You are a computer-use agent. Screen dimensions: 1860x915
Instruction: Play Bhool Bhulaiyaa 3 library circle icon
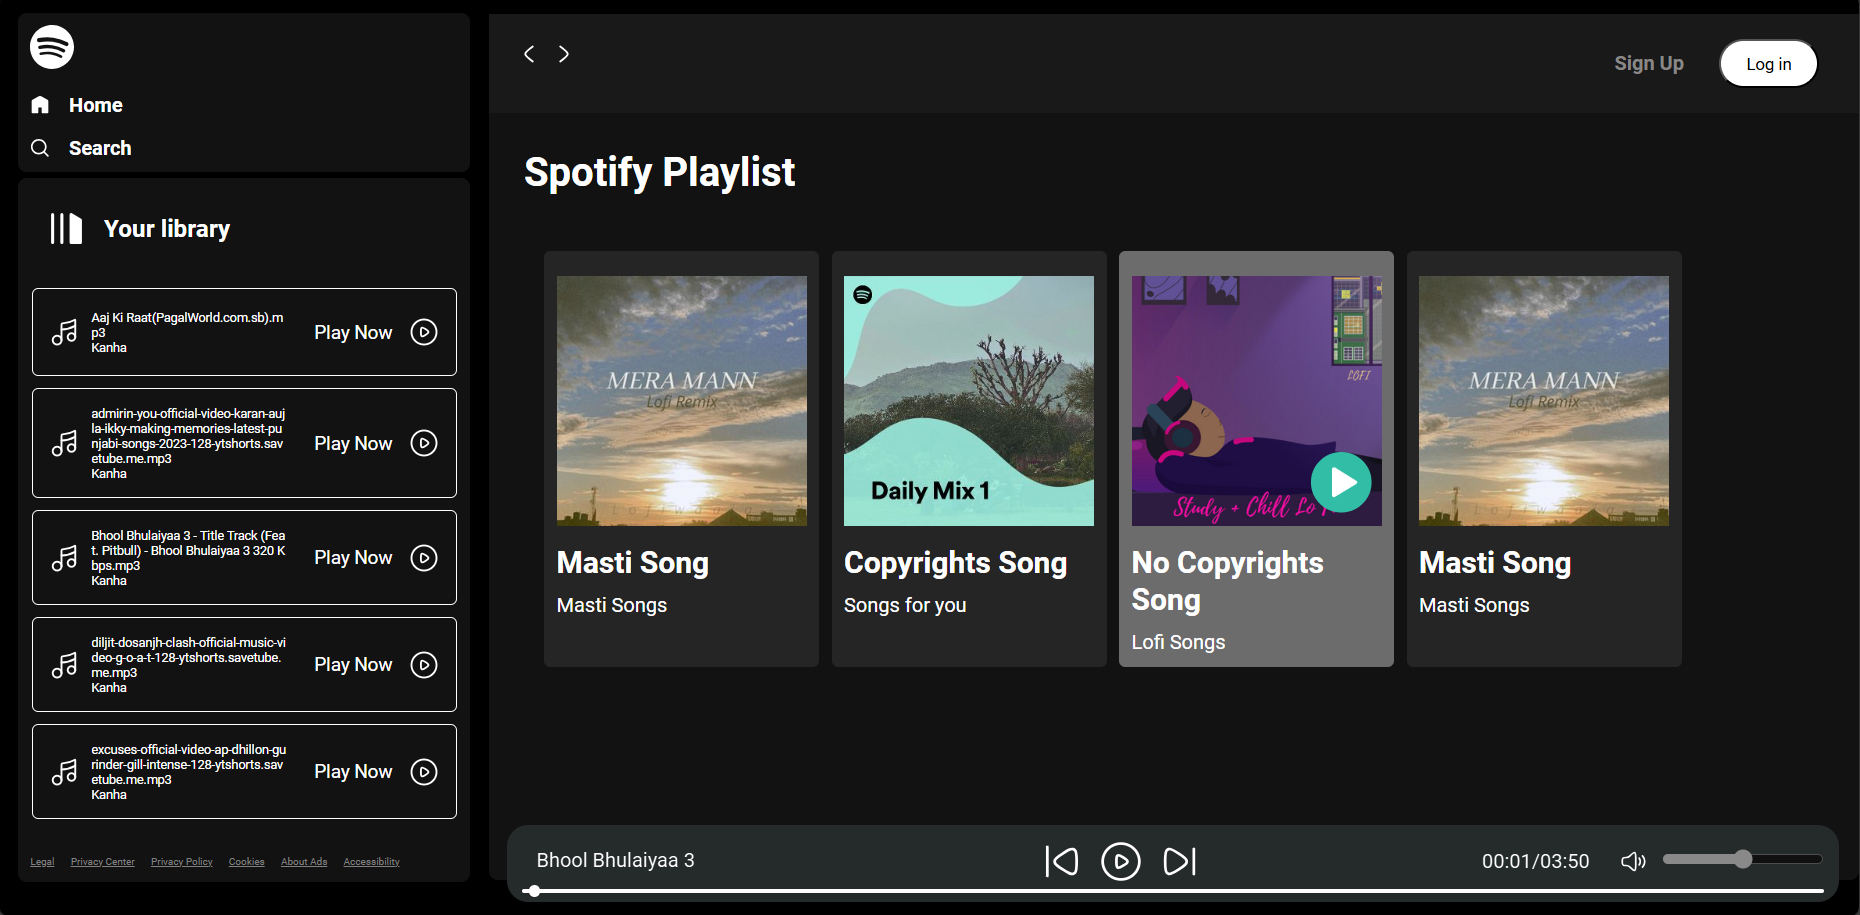tap(424, 558)
